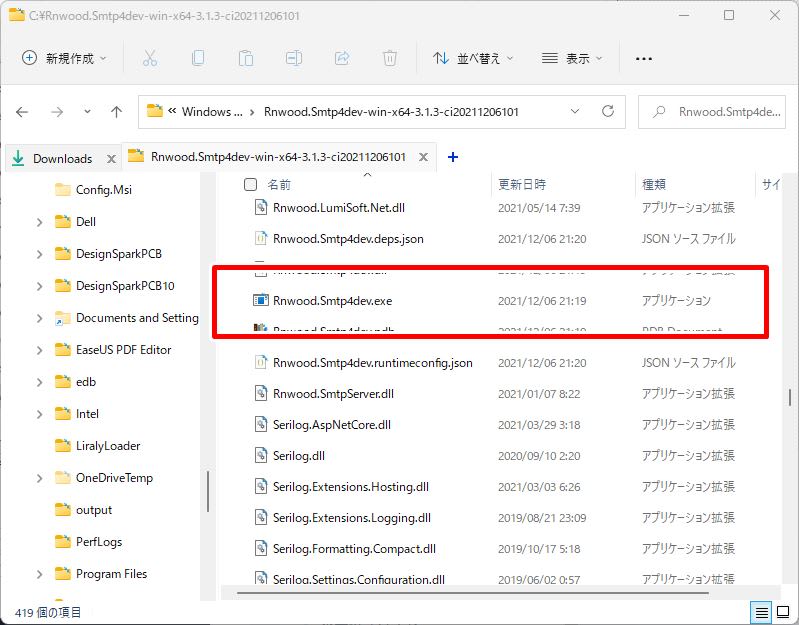Sort by 種類 column header
Image resolution: width=799 pixels, height=625 pixels.
coord(654,184)
